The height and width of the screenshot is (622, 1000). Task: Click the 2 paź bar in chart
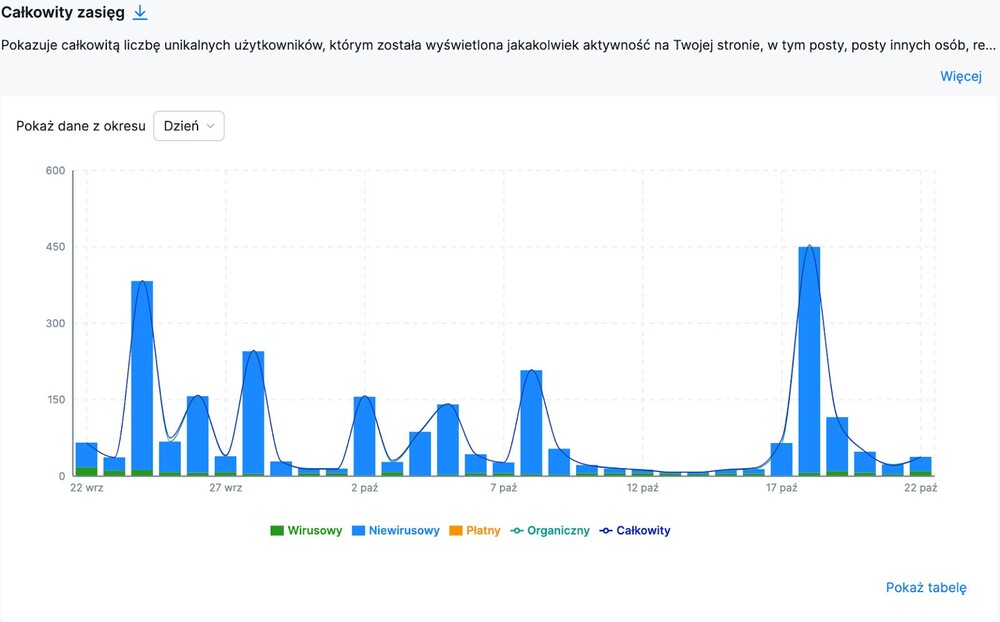click(365, 436)
